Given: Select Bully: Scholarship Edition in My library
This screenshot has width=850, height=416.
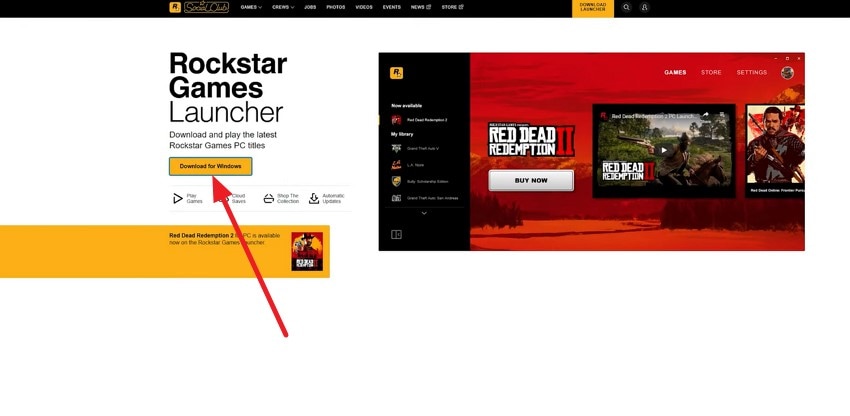Looking at the screenshot, I should click(420, 182).
